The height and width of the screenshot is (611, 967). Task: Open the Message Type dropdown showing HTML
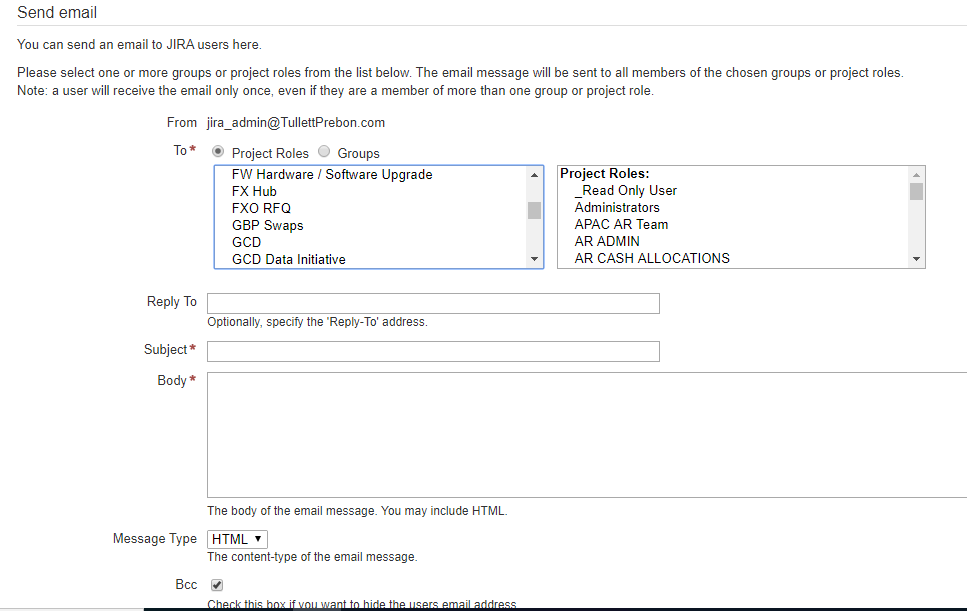tap(236, 539)
